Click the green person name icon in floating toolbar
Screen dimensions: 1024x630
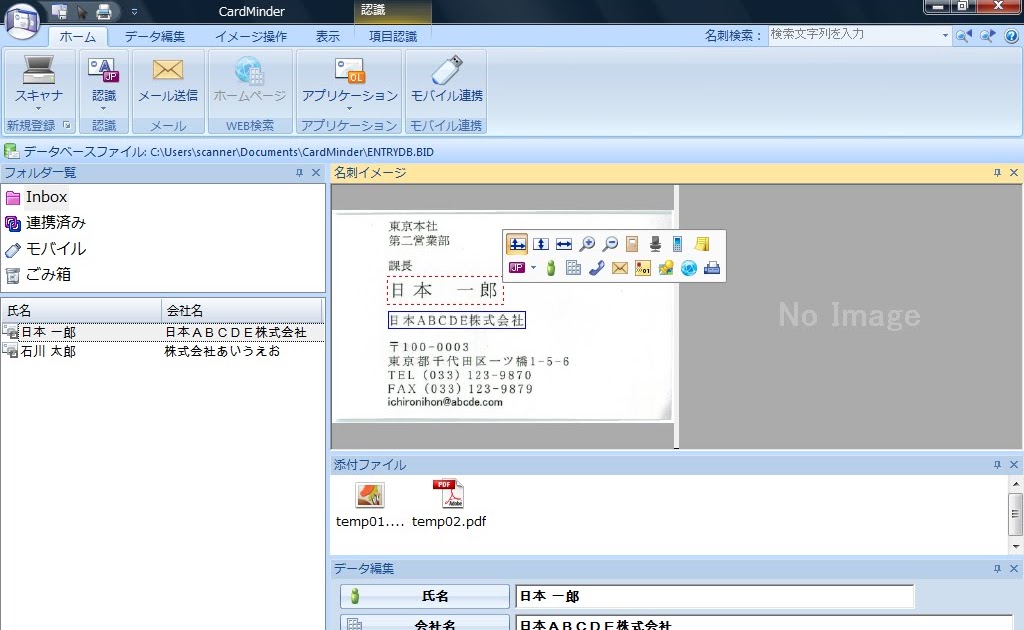coord(551,268)
